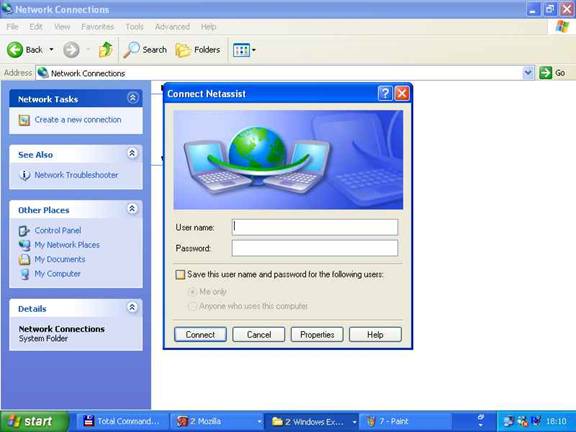Select the Me only radio button

click(192, 292)
